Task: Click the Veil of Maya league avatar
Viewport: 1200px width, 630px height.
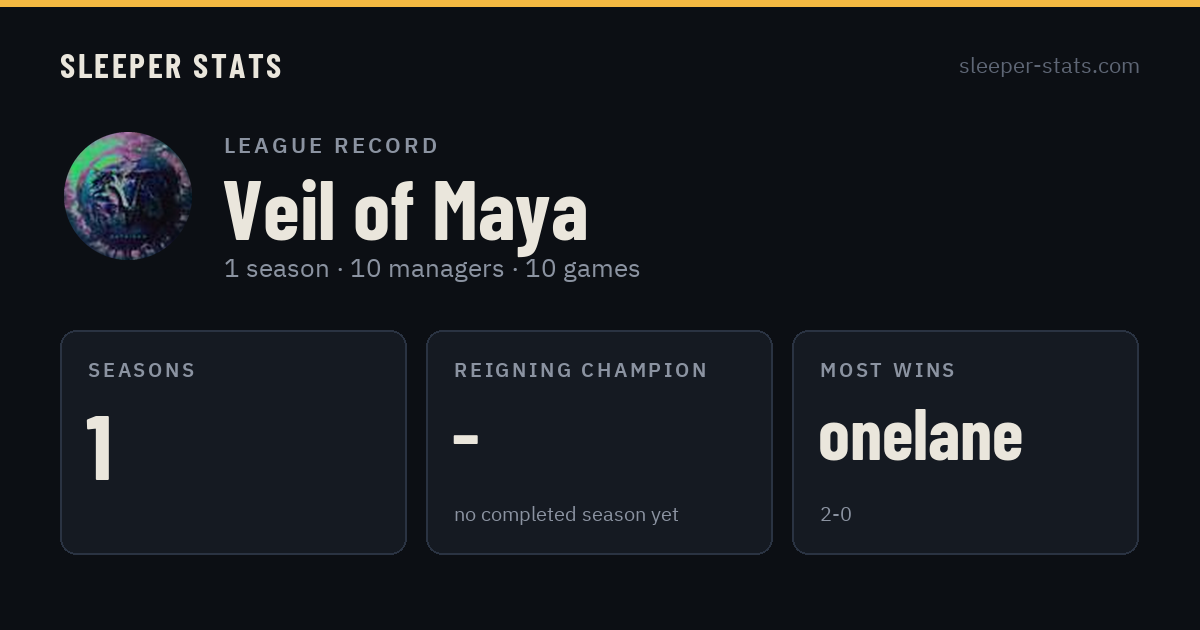Action: tap(128, 196)
